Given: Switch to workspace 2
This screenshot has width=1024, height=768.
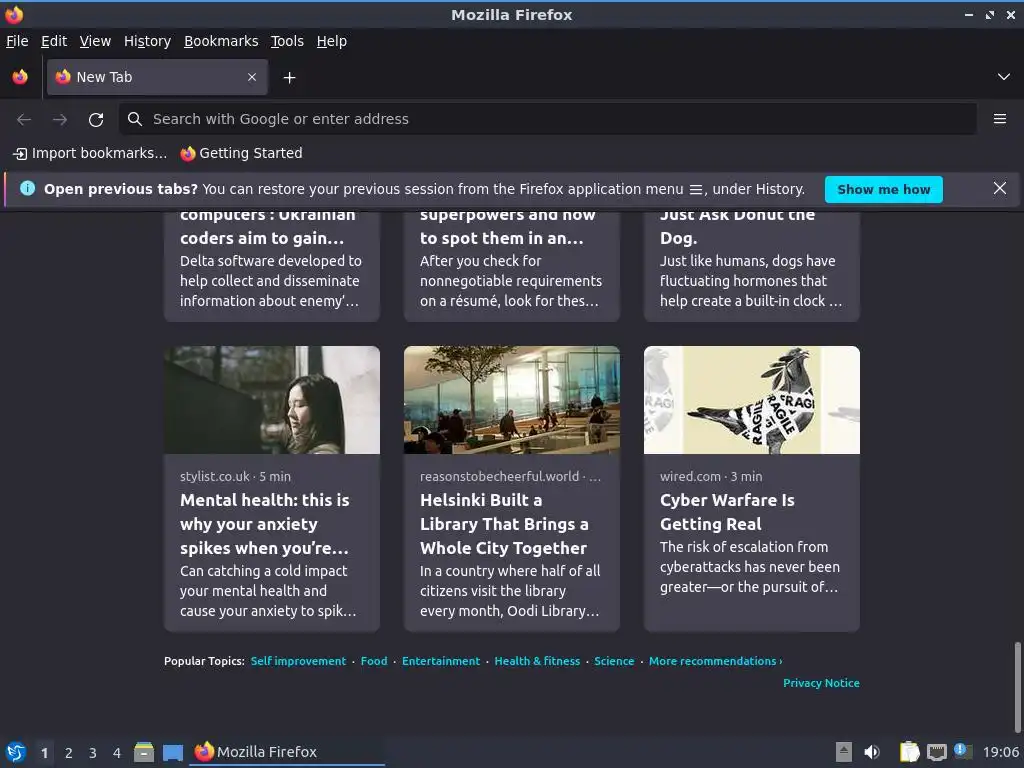Looking at the screenshot, I should [69, 752].
